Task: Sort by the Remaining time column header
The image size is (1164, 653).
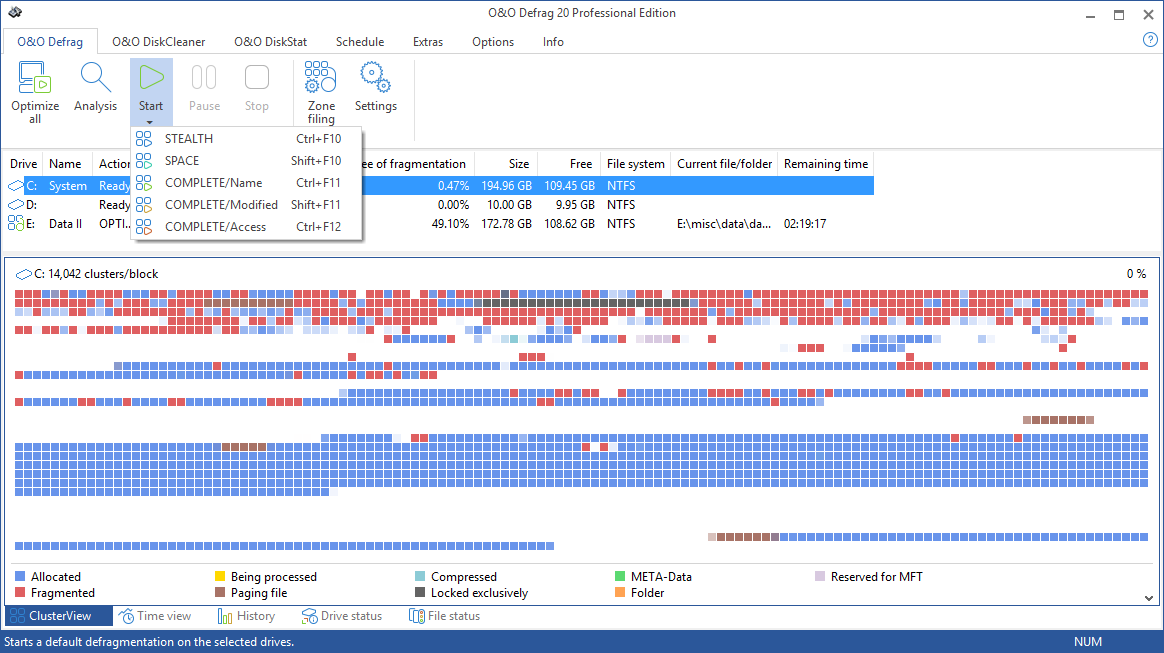Action: [x=825, y=164]
